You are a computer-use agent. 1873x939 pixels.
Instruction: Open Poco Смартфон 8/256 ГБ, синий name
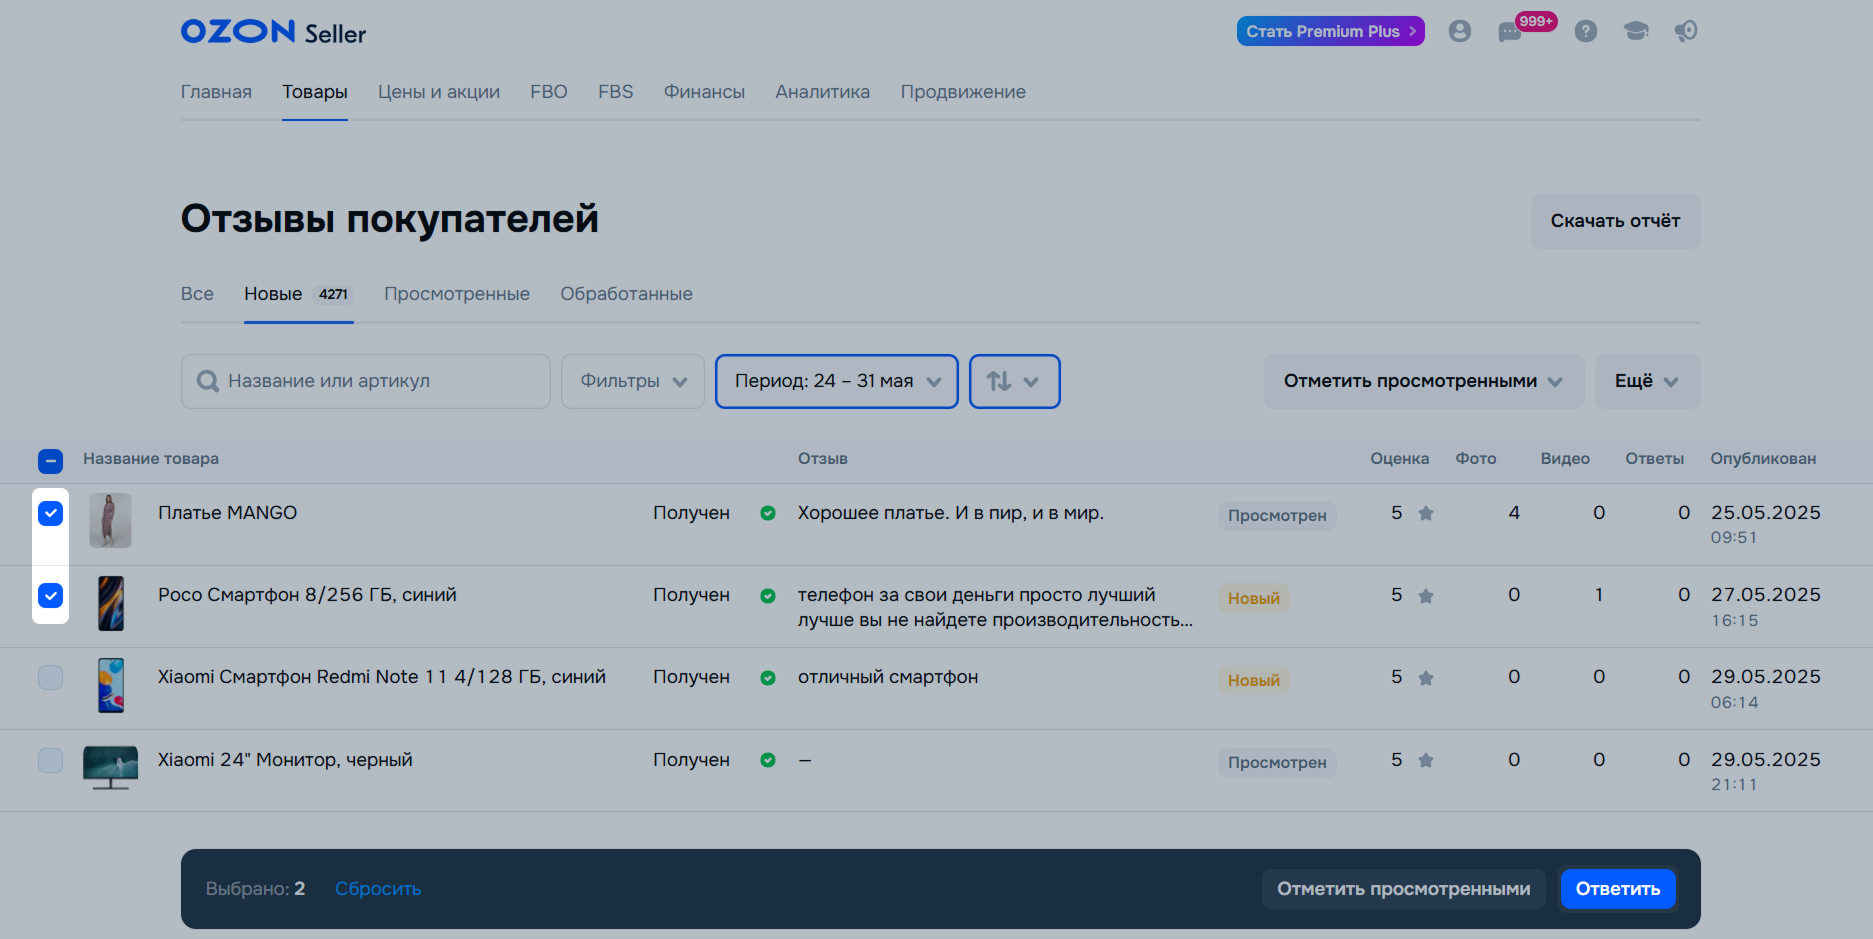(x=307, y=595)
